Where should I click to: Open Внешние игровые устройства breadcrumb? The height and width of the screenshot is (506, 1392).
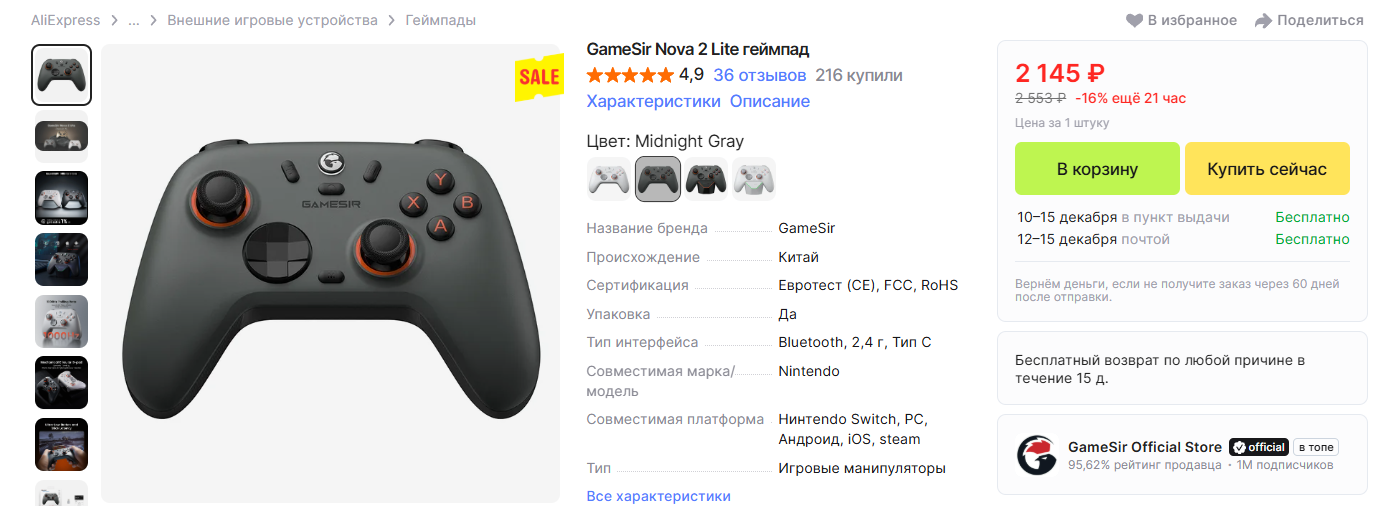[x=273, y=20]
